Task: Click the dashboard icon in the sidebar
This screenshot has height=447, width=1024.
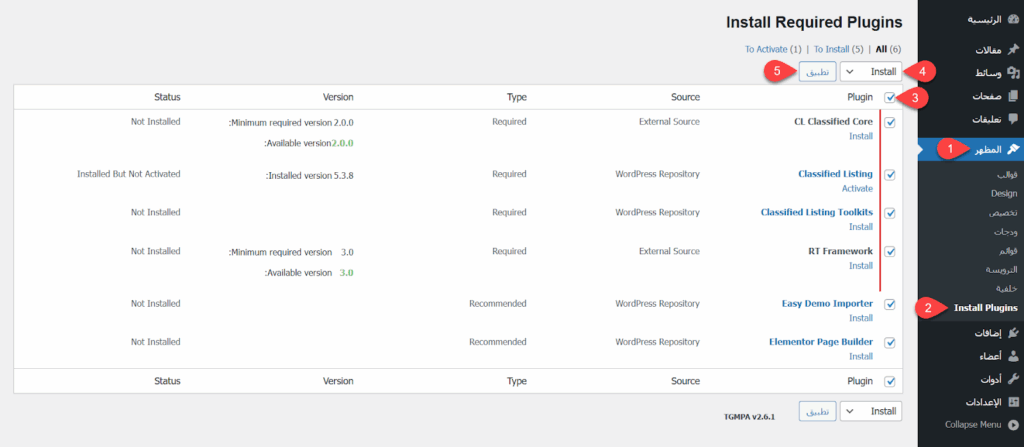Action: (x=1013, y=20)
